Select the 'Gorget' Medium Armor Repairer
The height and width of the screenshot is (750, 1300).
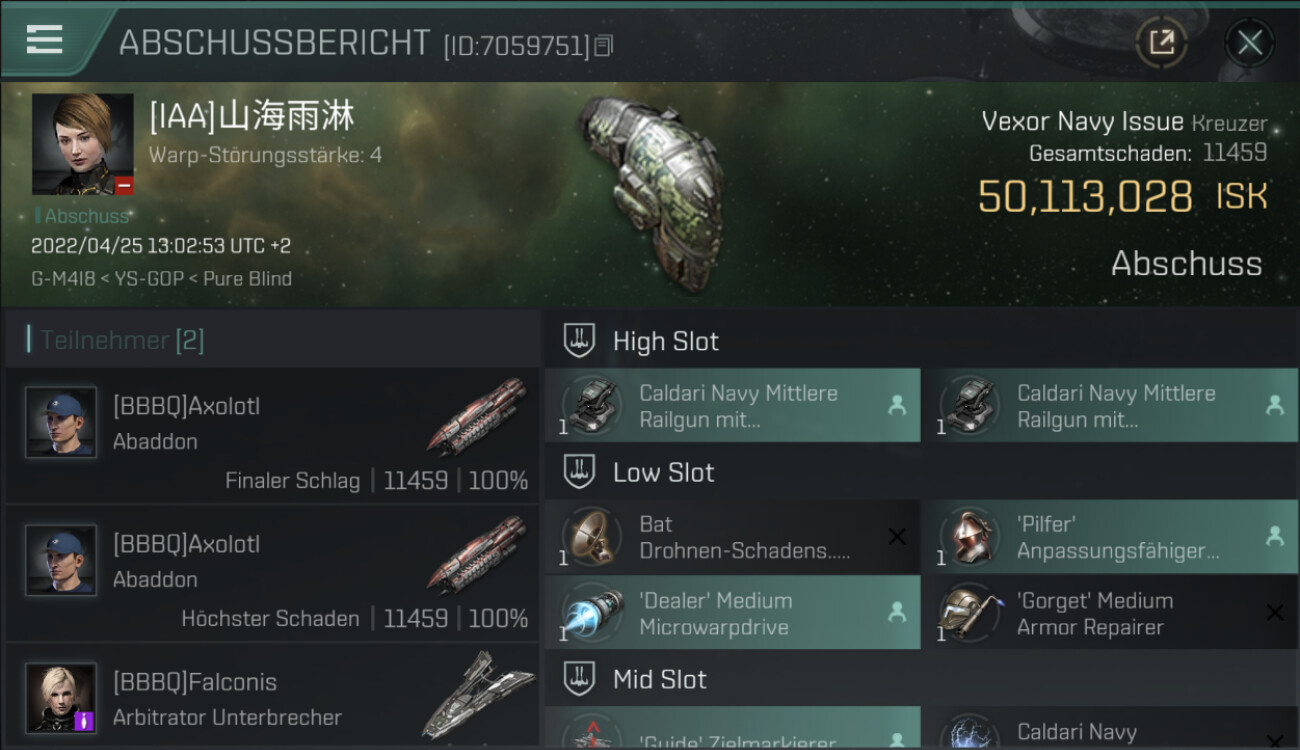click(x=1110, y=613)
